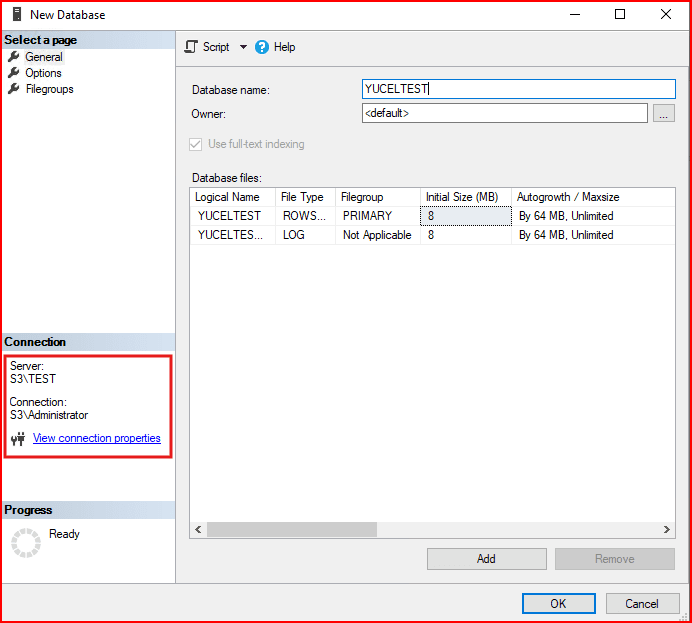The image size is (692, 623).
Task: Open the Help icon in toolbar
Action: [x=262, y=47]
